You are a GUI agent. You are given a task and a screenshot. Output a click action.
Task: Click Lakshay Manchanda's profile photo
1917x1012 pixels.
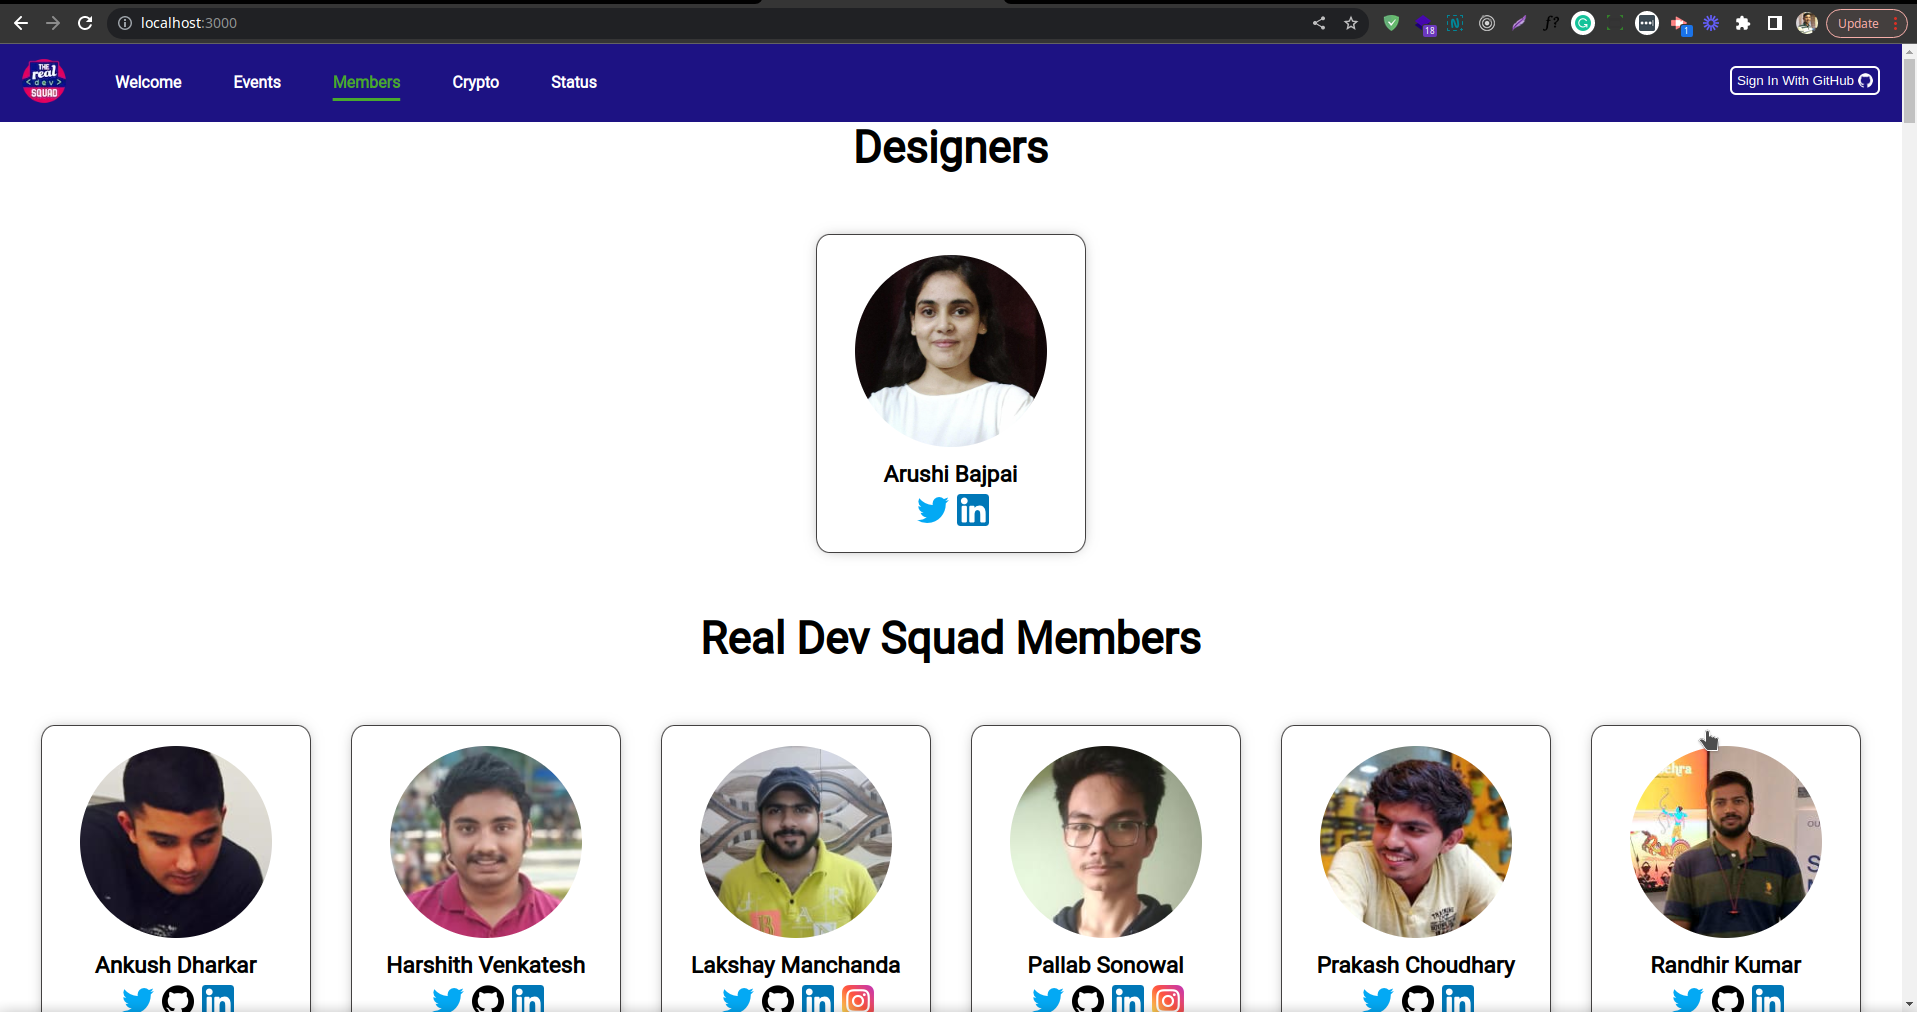point(796,842)
